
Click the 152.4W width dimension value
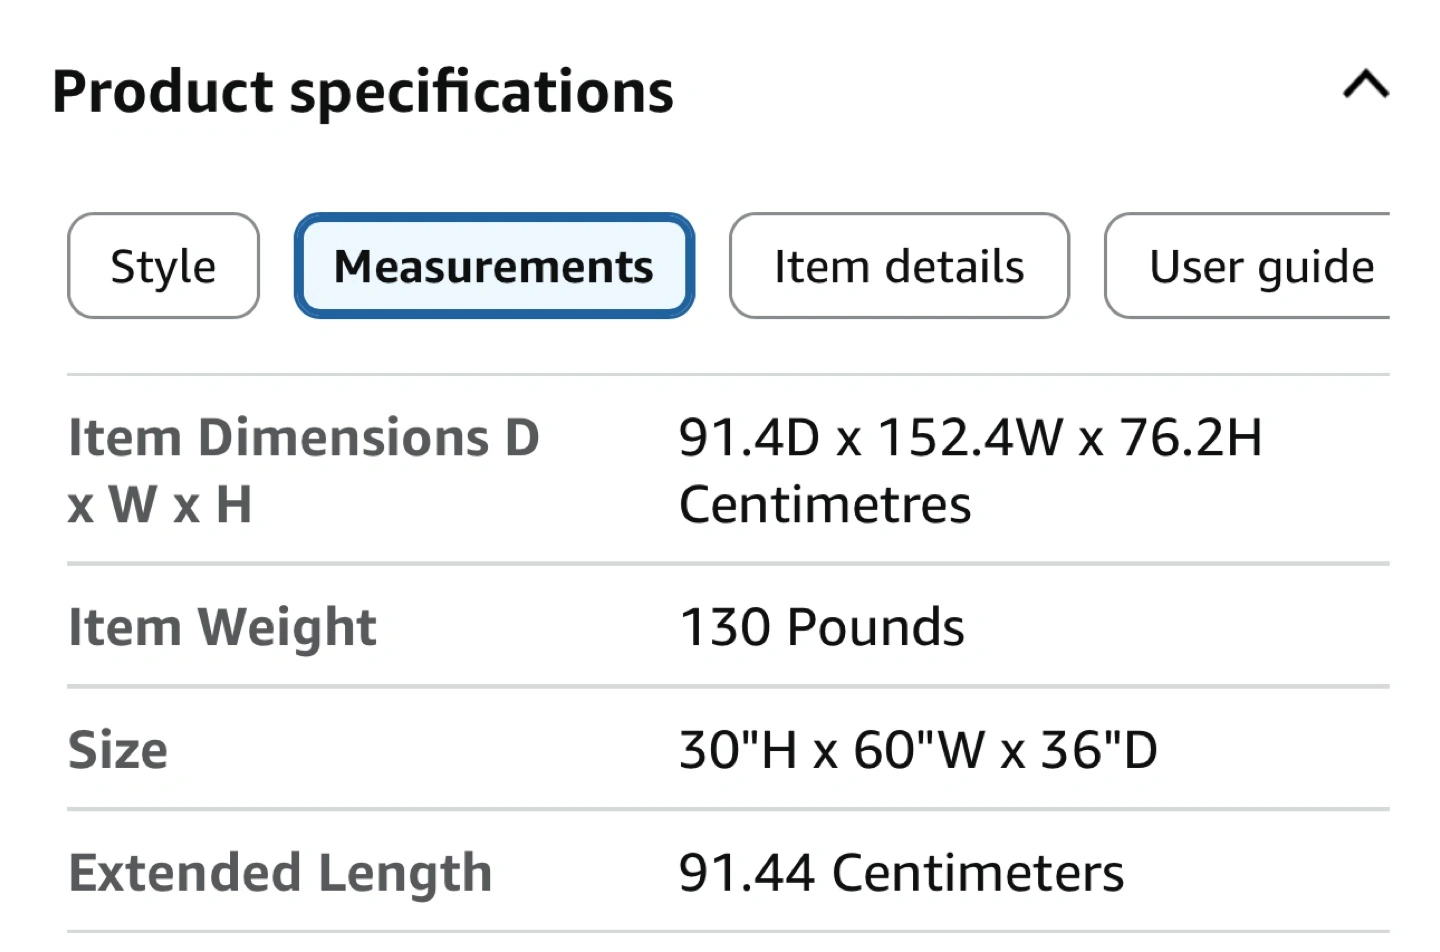click(x=969, y=438)
